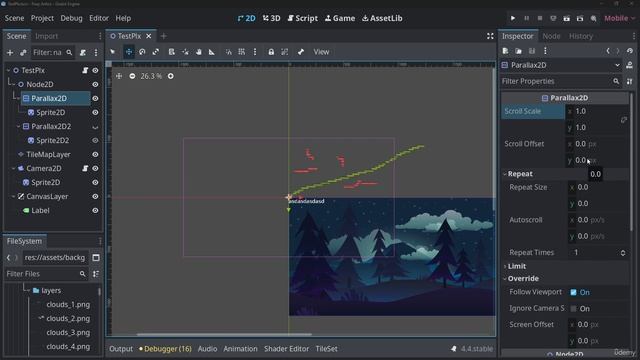Open the Debugger (16) bottom panel

165,349
